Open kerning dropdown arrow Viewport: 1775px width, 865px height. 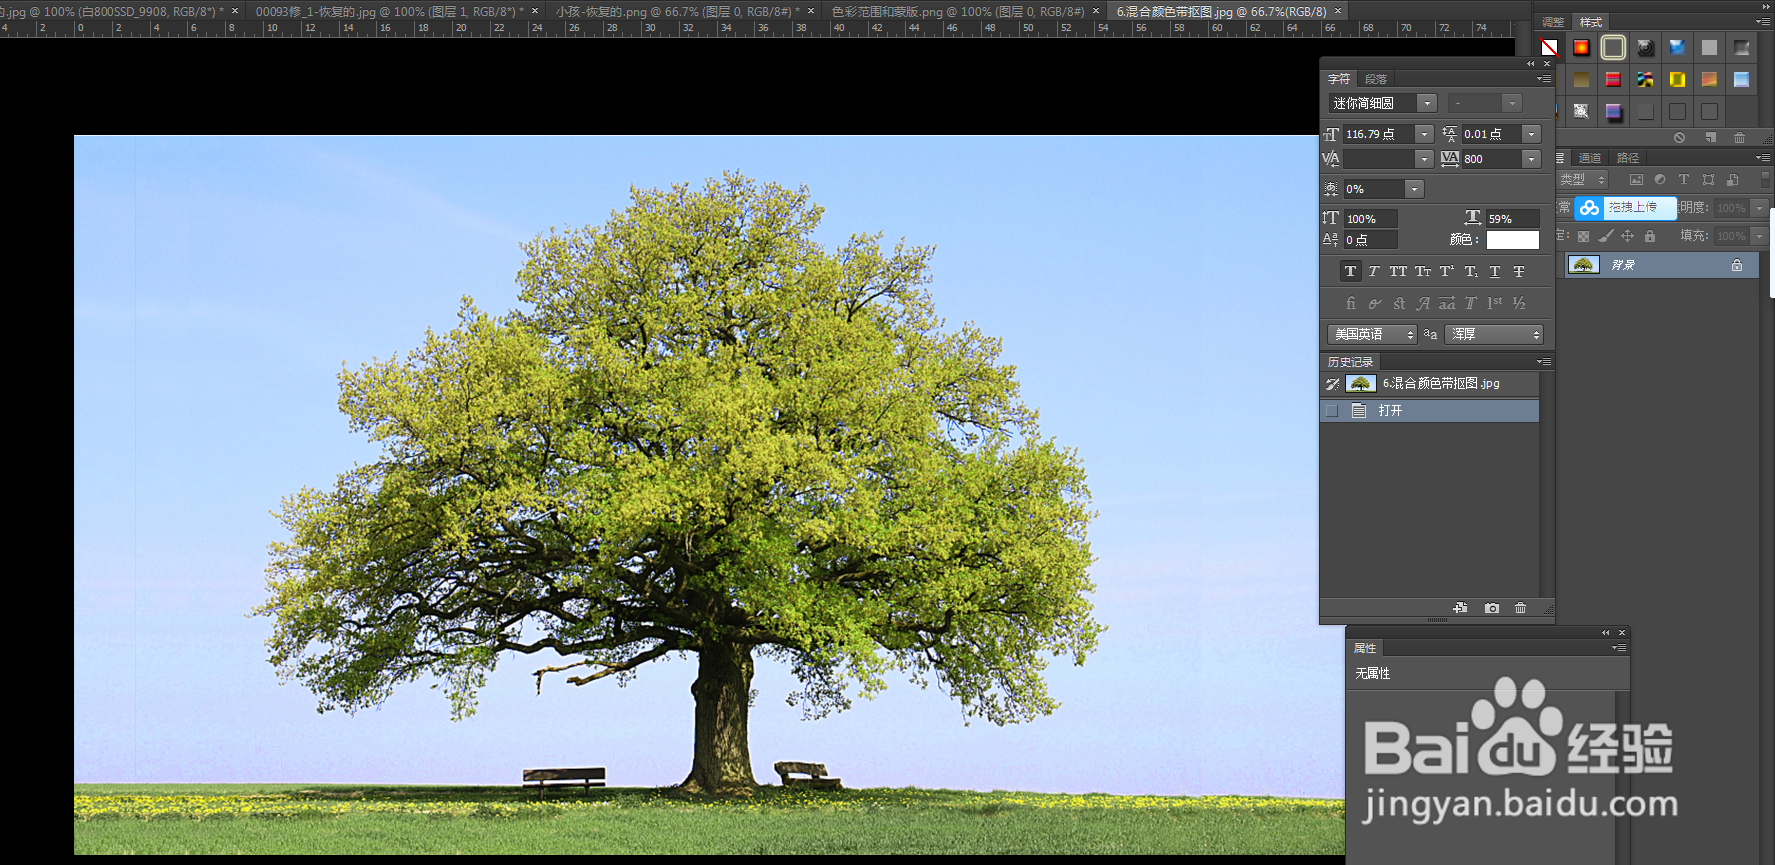(x=1424, y=159)
